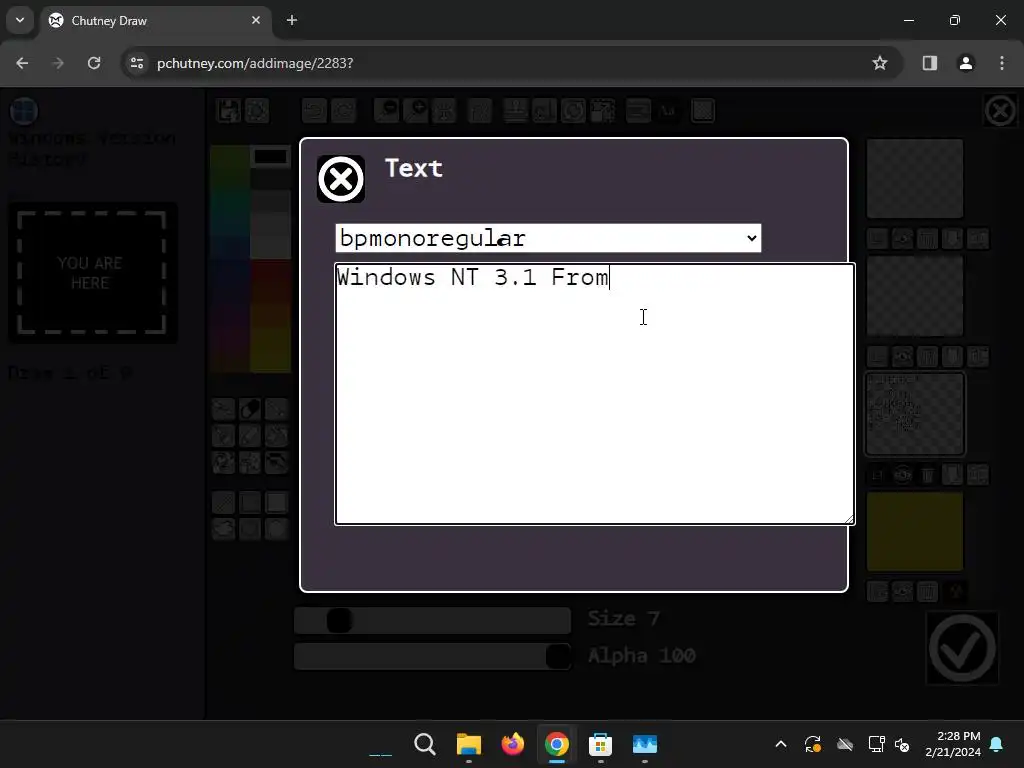The height and width of the screenshot is (768, 1024).
Task: Toggle the eye visibility icon of the top layer
Action: coord(903,239)
